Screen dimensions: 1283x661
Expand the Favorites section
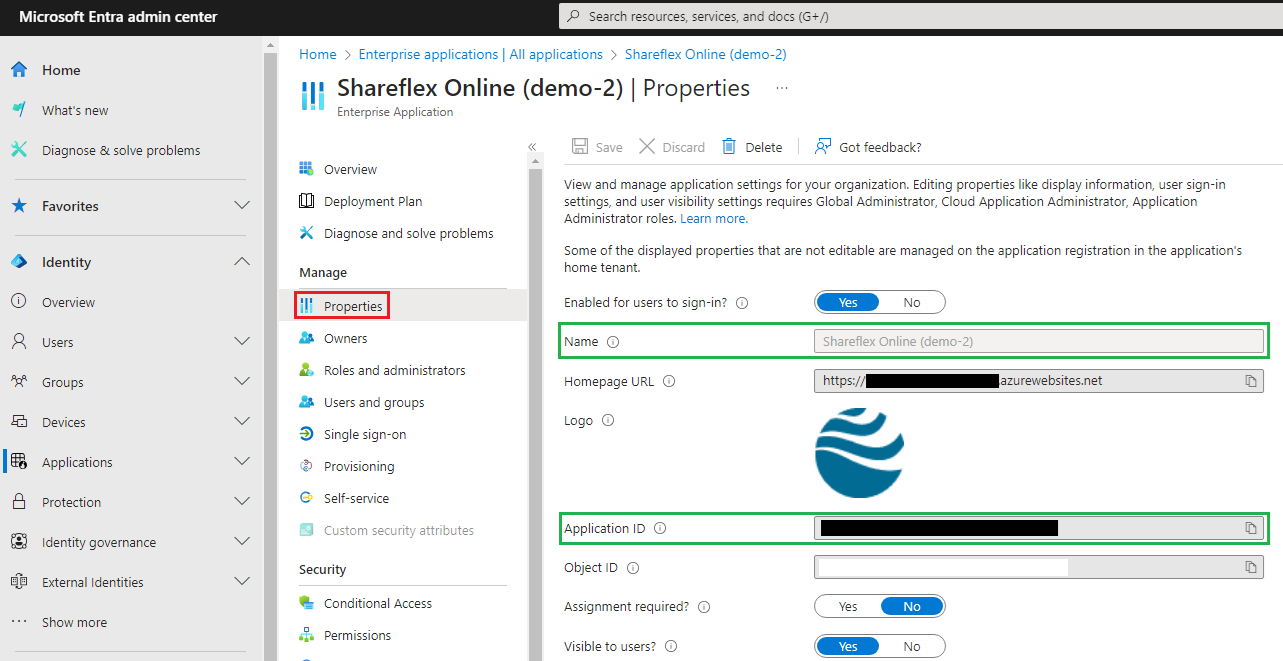tap(241, 206)
